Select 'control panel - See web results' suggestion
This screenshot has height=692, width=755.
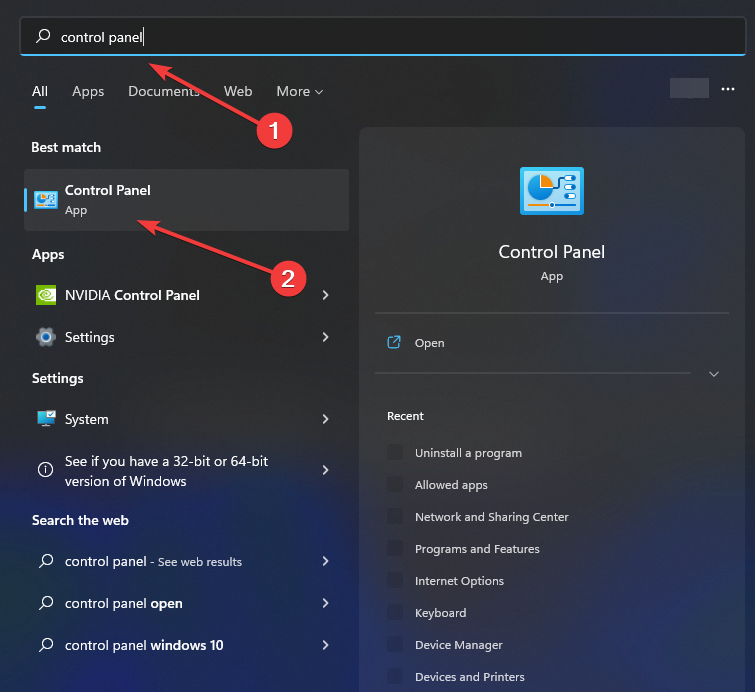(x=186, y=561)
